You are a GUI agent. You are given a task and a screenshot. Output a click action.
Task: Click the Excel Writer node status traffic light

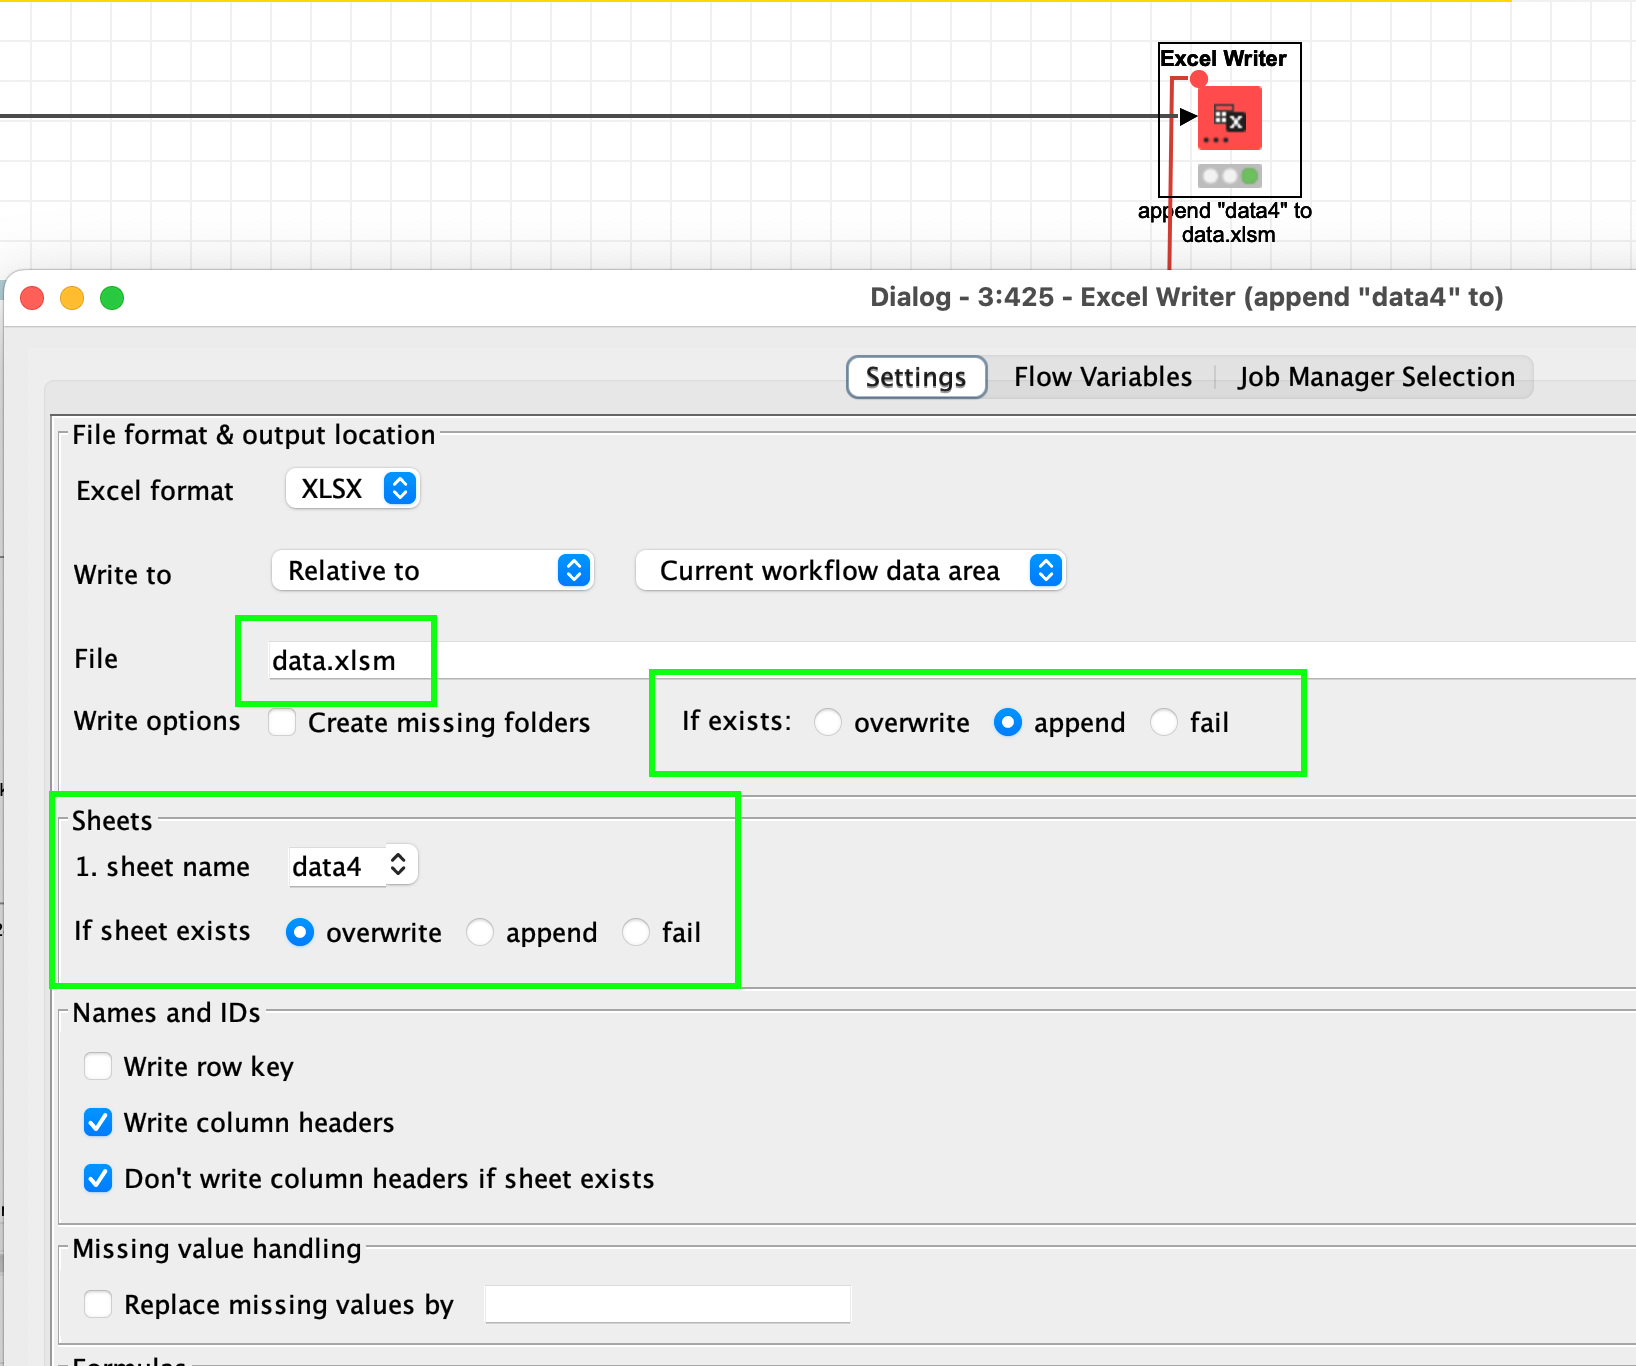click(x=1229, y=176)
